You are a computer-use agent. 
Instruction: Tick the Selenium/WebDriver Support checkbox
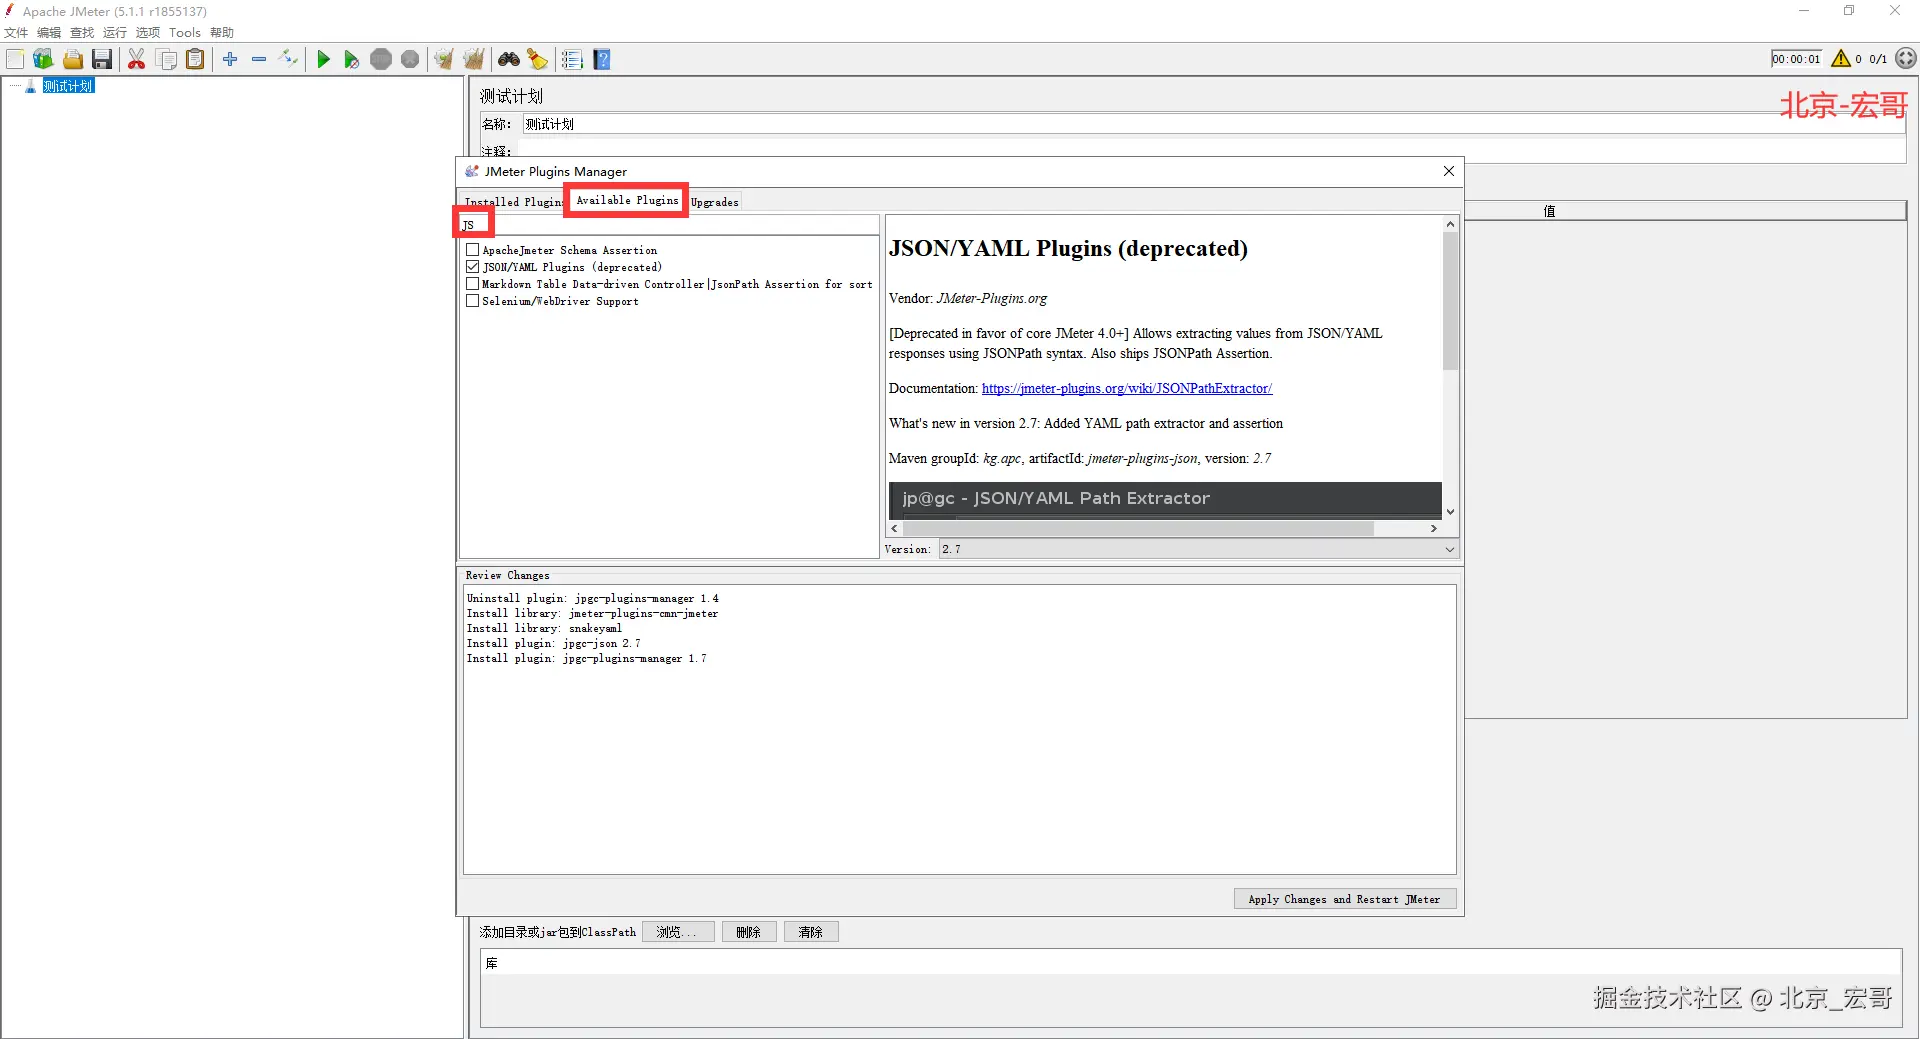472,301
